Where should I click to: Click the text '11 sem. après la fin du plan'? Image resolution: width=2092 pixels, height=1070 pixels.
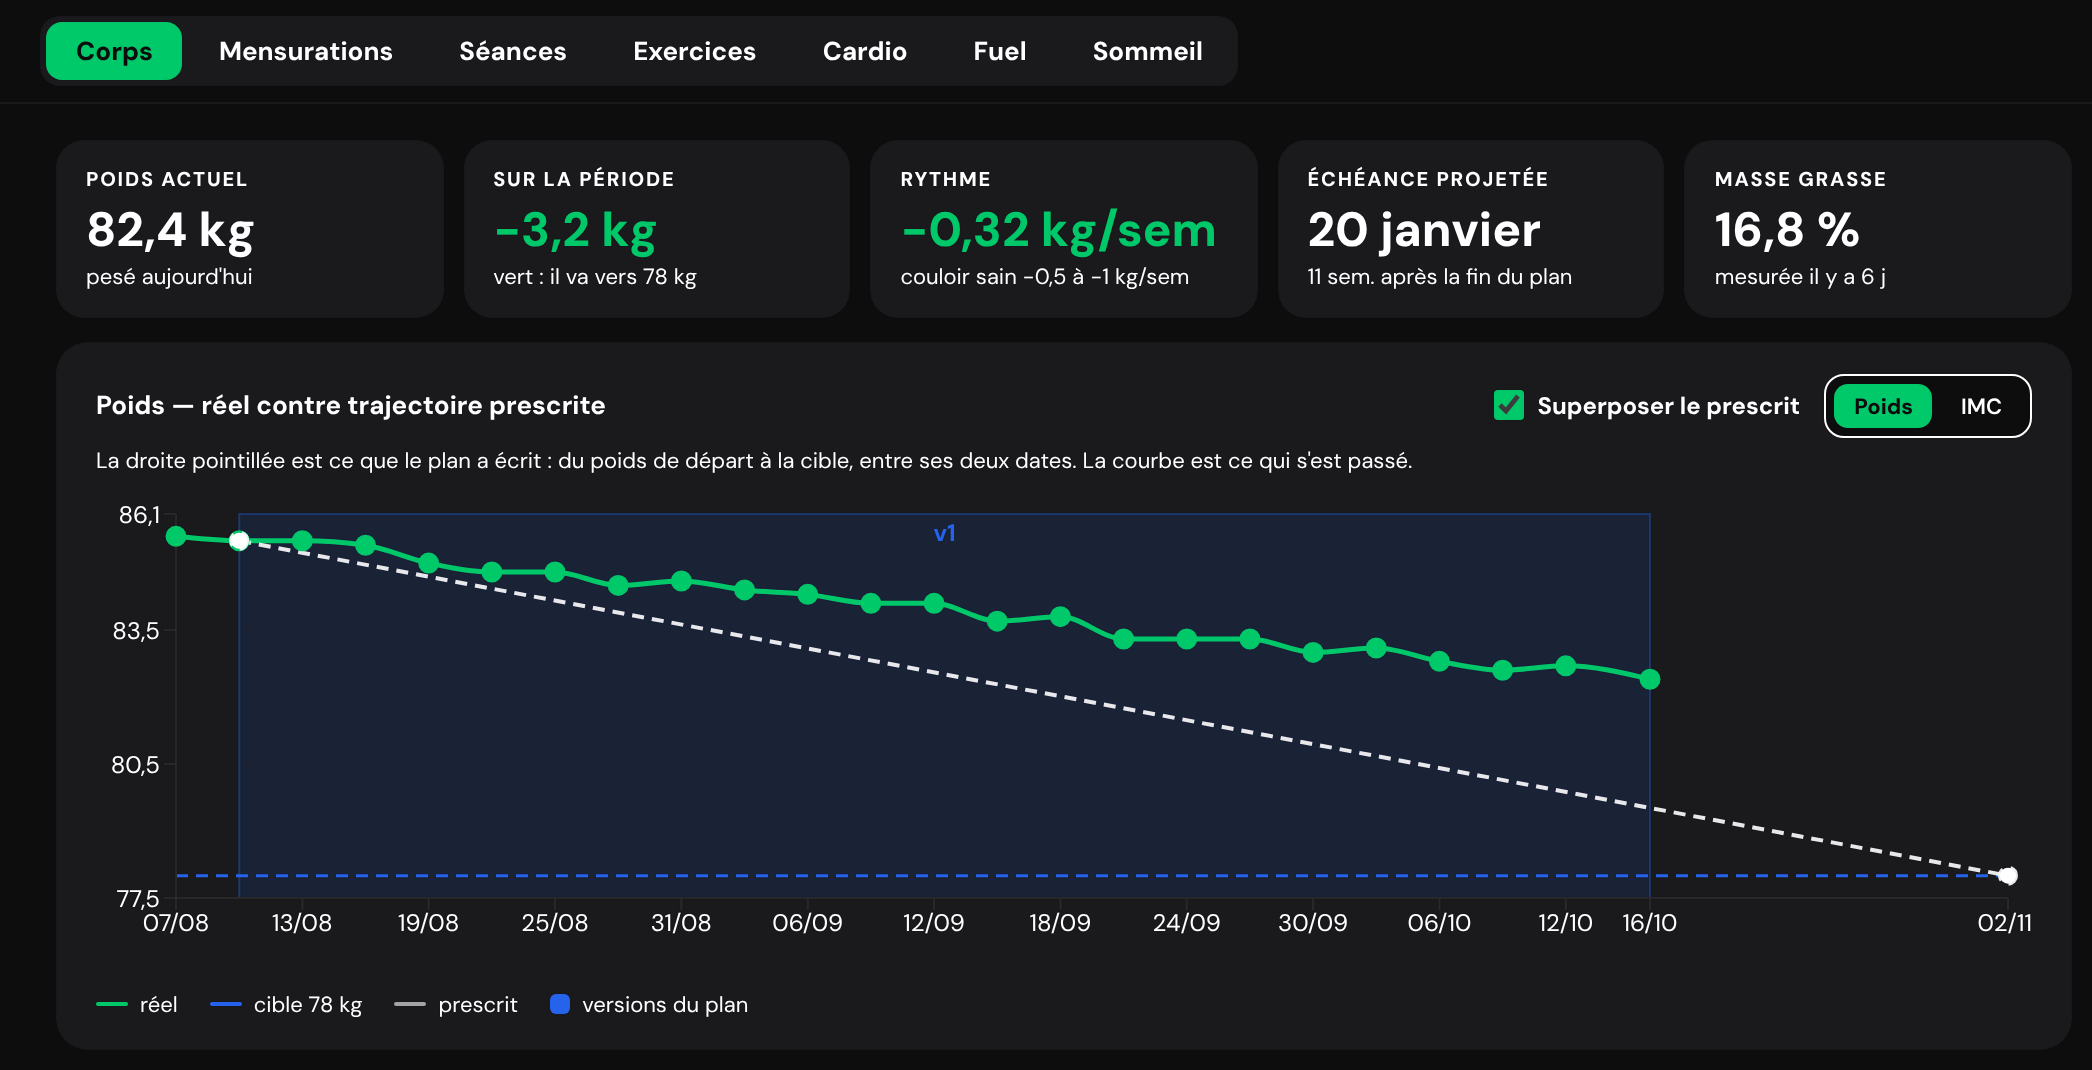pos(1440,277)
